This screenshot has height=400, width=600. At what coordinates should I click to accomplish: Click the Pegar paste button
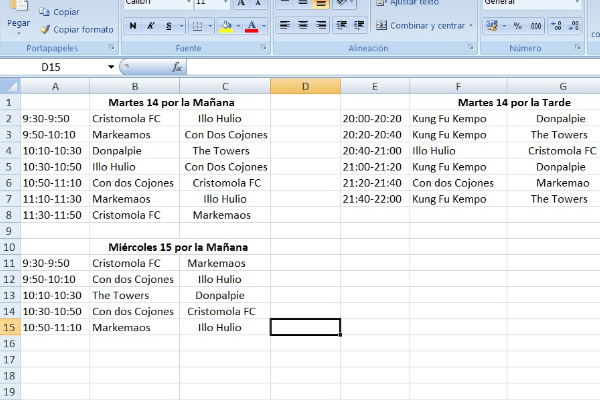click(18, 15)
